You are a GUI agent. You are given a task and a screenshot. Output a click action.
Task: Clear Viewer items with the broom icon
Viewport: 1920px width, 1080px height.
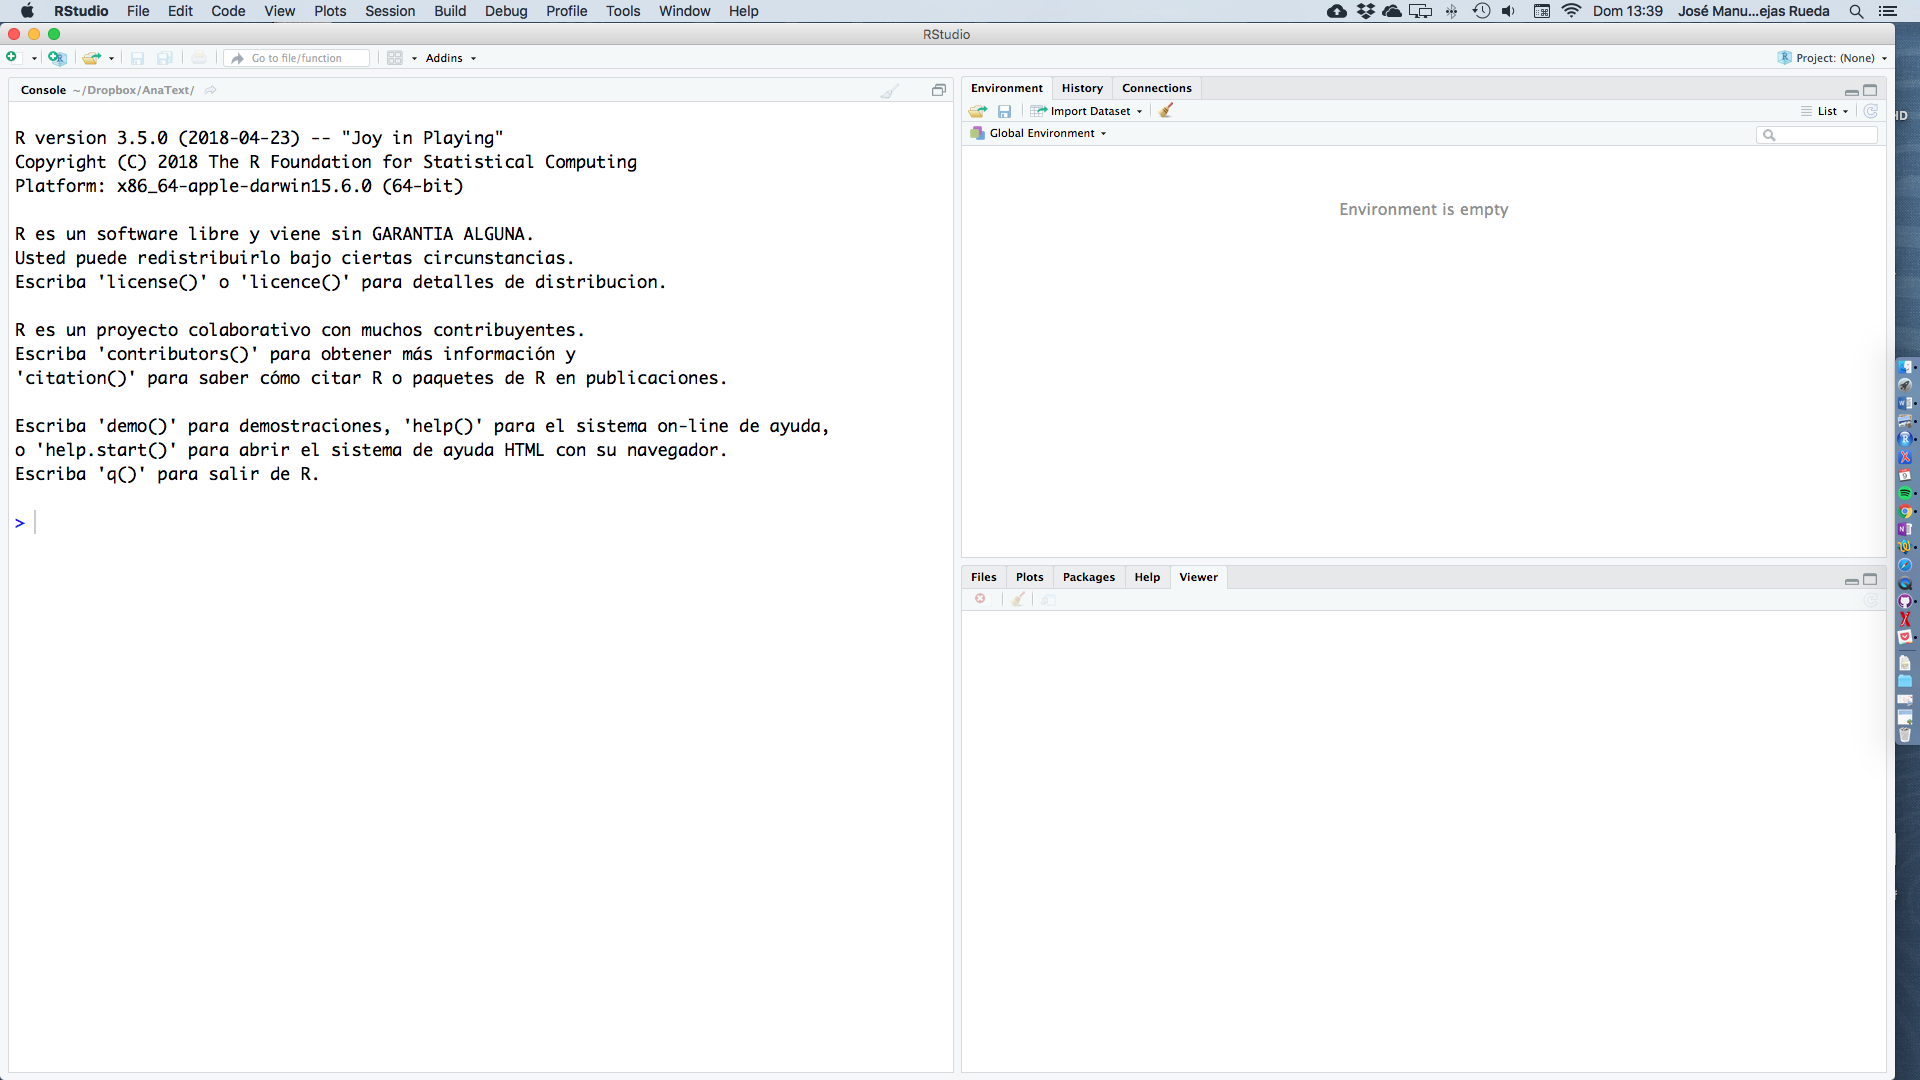1018,599
